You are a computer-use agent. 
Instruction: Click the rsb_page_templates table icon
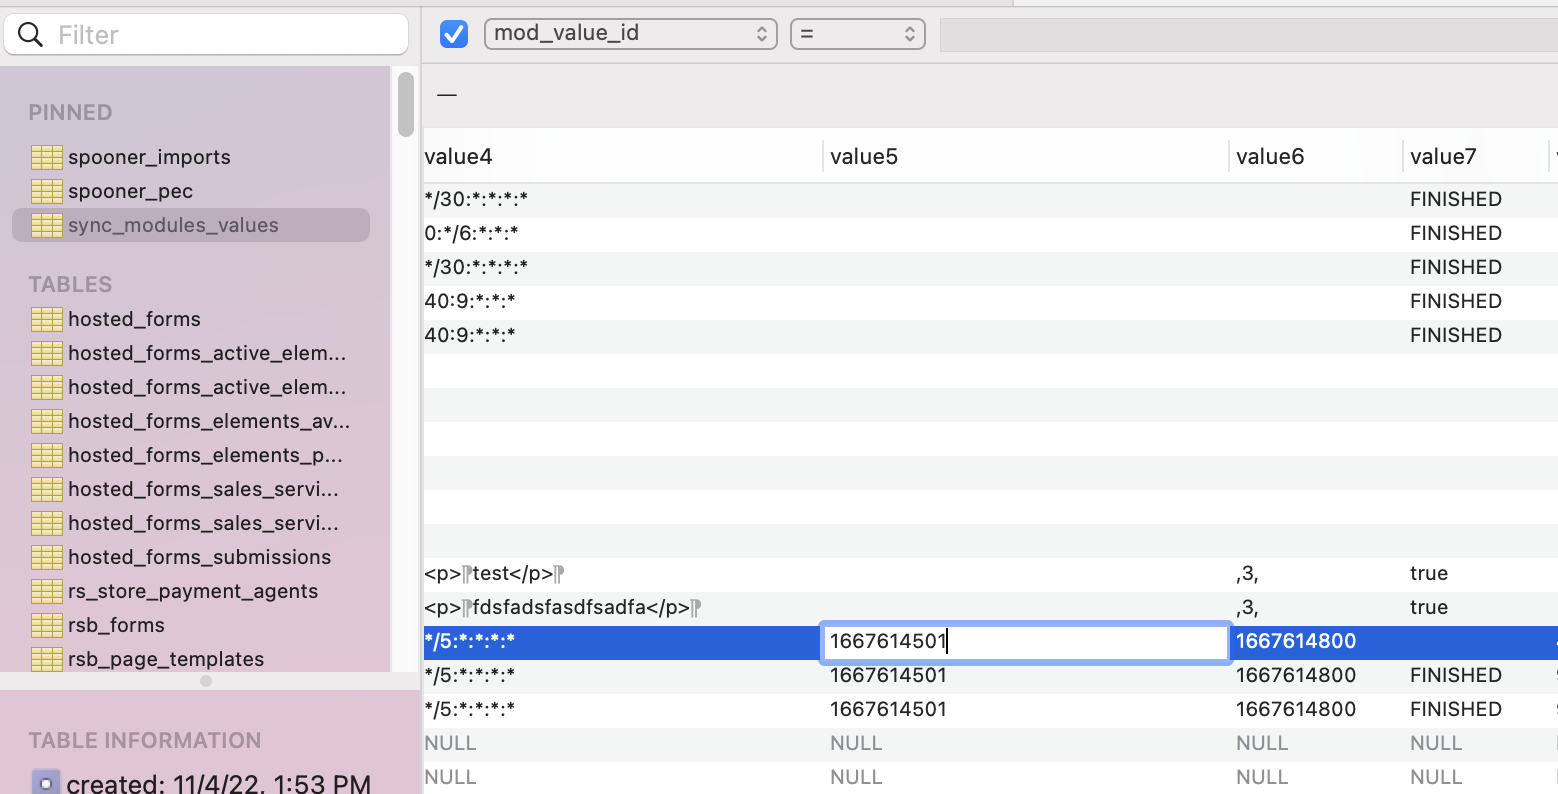coord(46,659)
